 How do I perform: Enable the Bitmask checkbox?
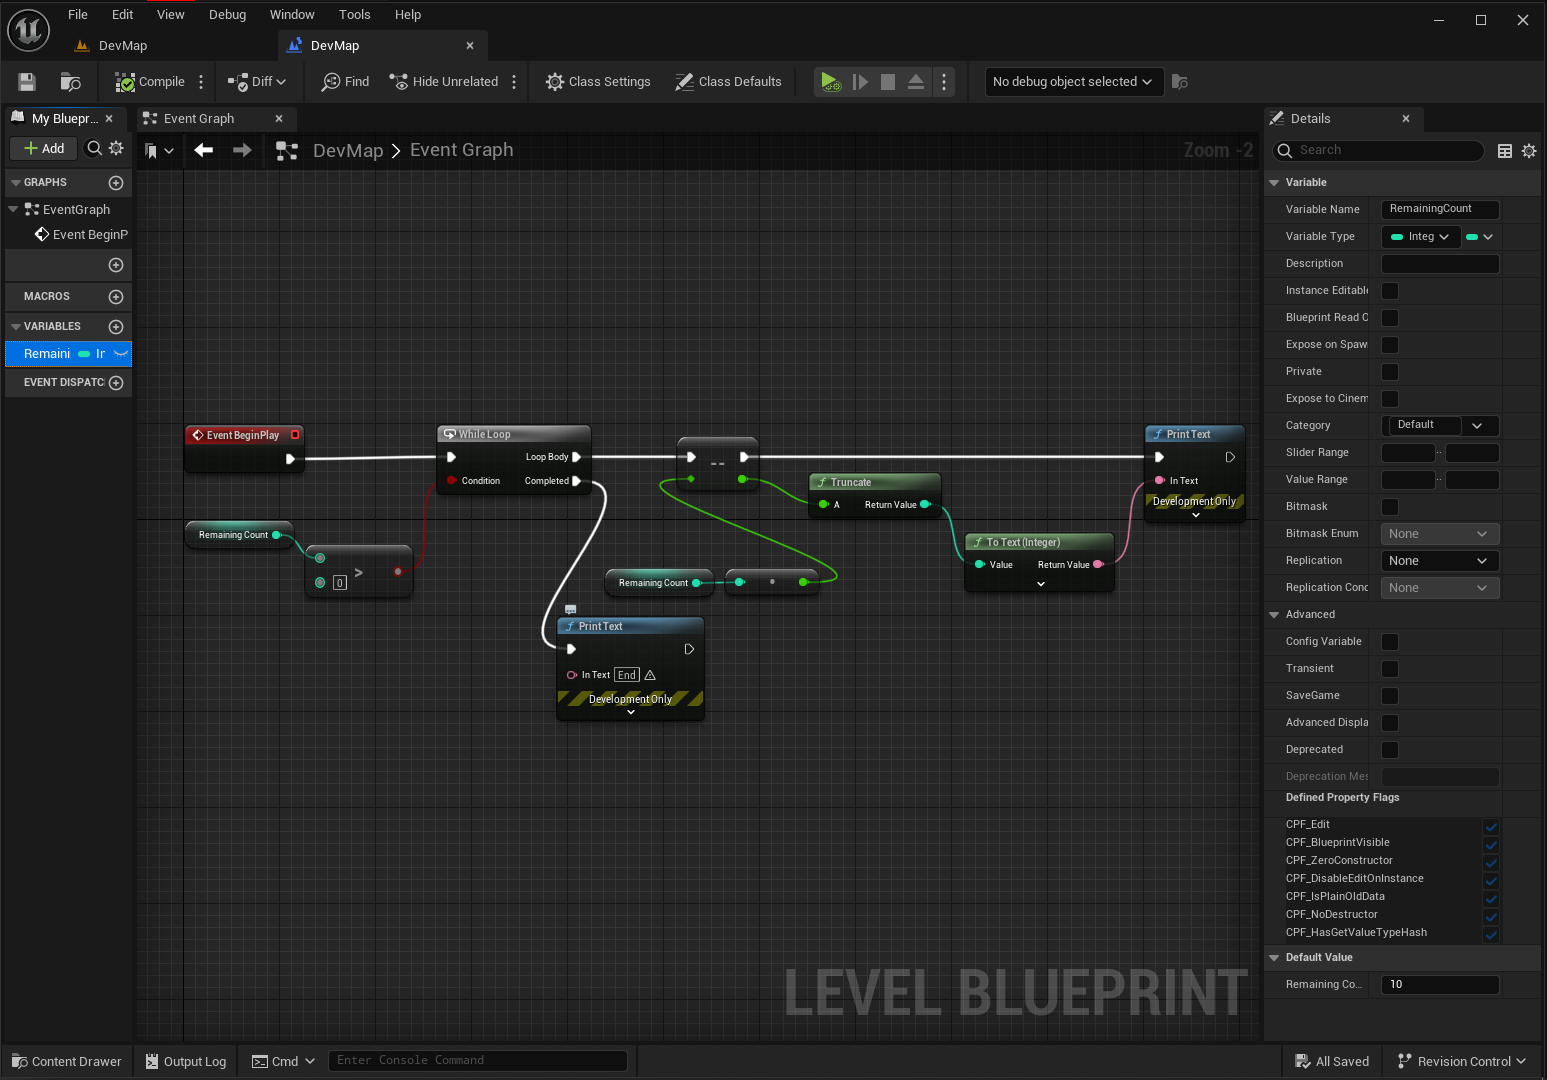tap(1390, 507)
